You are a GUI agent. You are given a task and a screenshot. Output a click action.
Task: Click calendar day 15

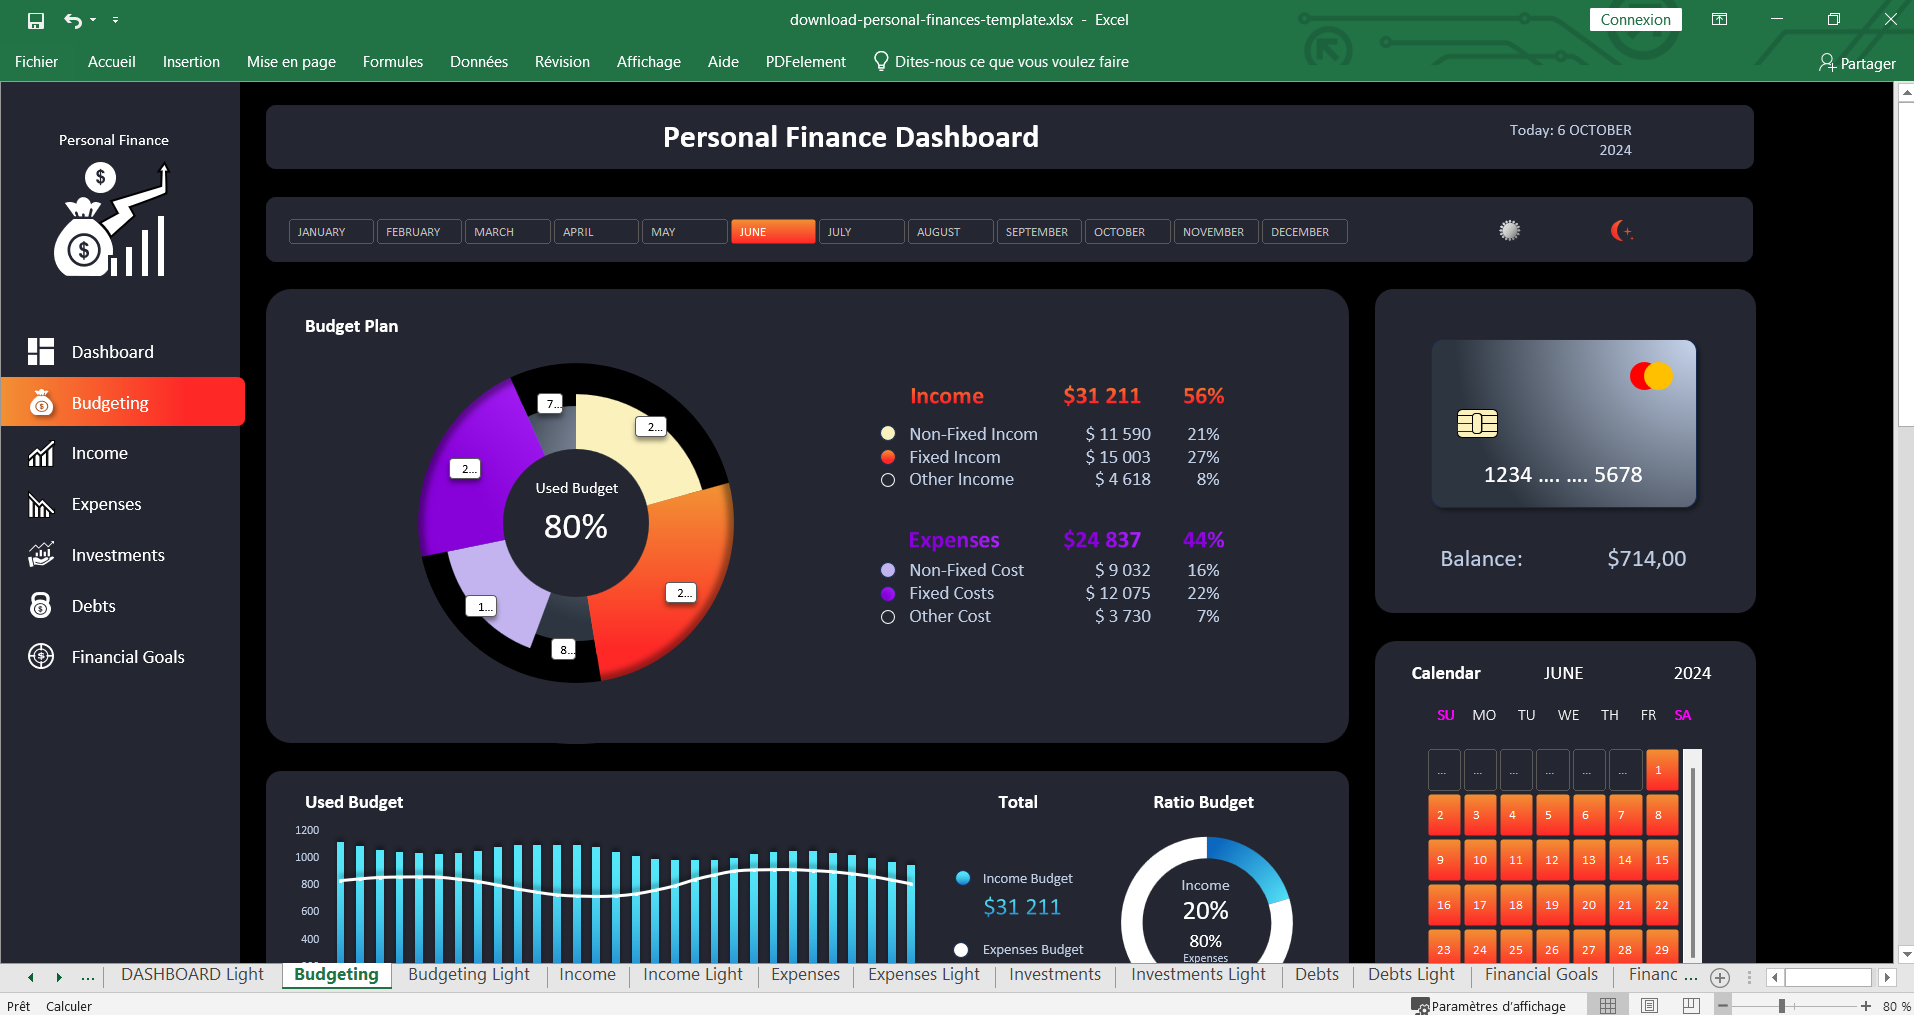point(1662,860)
